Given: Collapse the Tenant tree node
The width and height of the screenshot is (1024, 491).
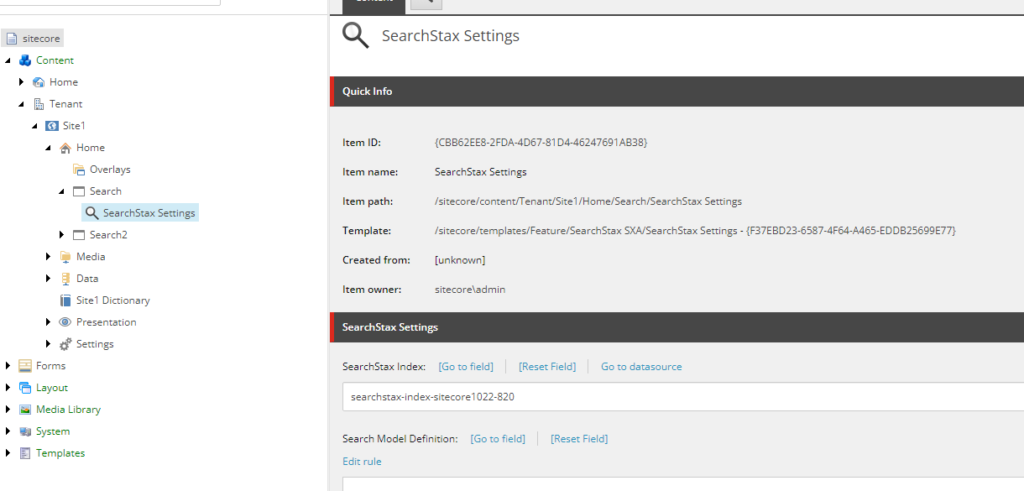Looking at the screenshot, I should point(22,104).
